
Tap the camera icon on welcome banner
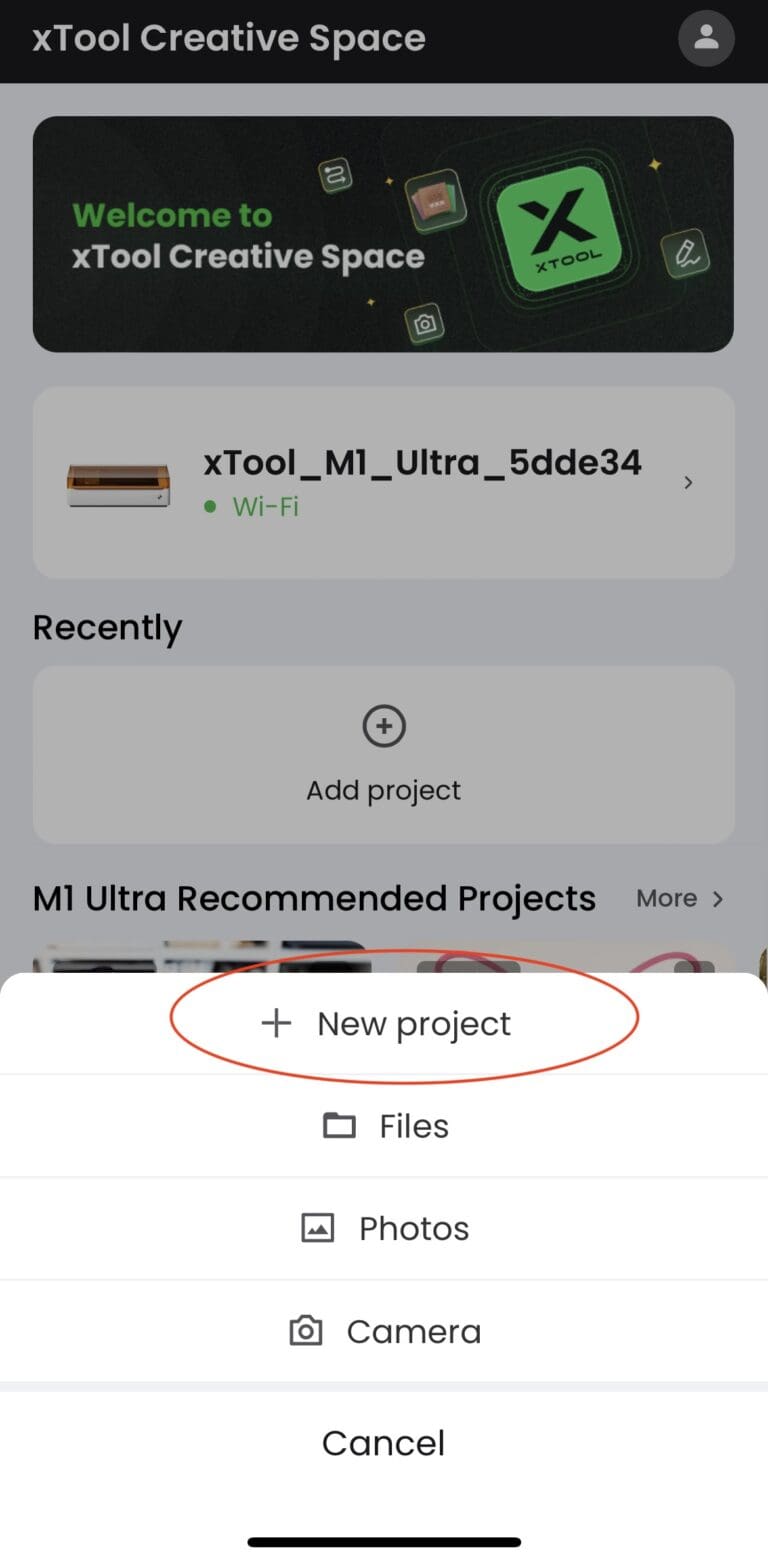(x=425, y=324)
